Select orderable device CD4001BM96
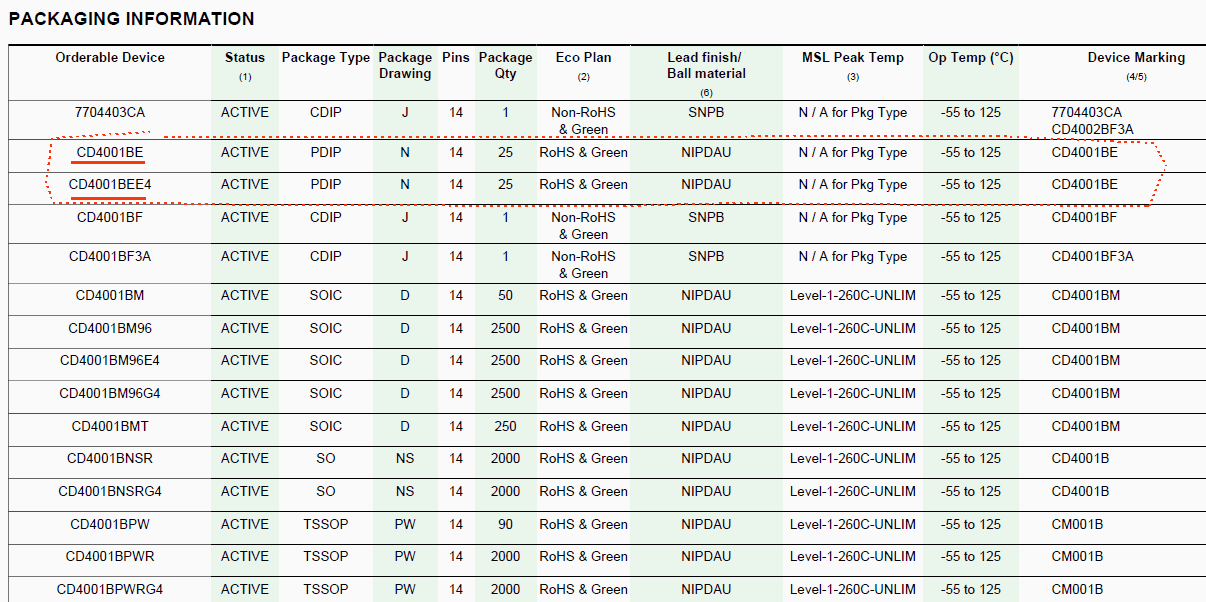Image resolution: width=1206 pixels, height=602 pixels. point(110,329)
